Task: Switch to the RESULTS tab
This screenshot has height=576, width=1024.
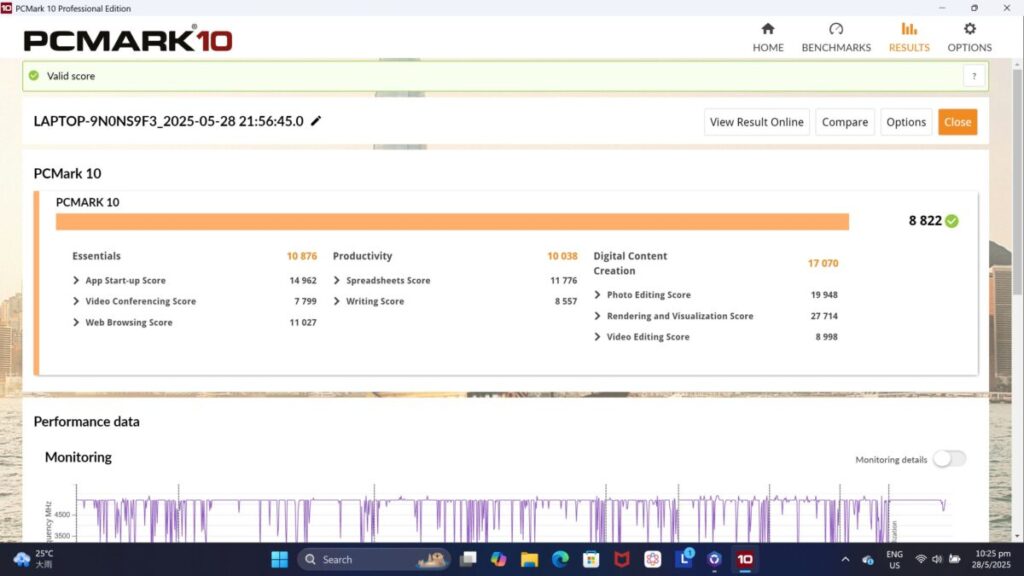Action: (909, 38)
